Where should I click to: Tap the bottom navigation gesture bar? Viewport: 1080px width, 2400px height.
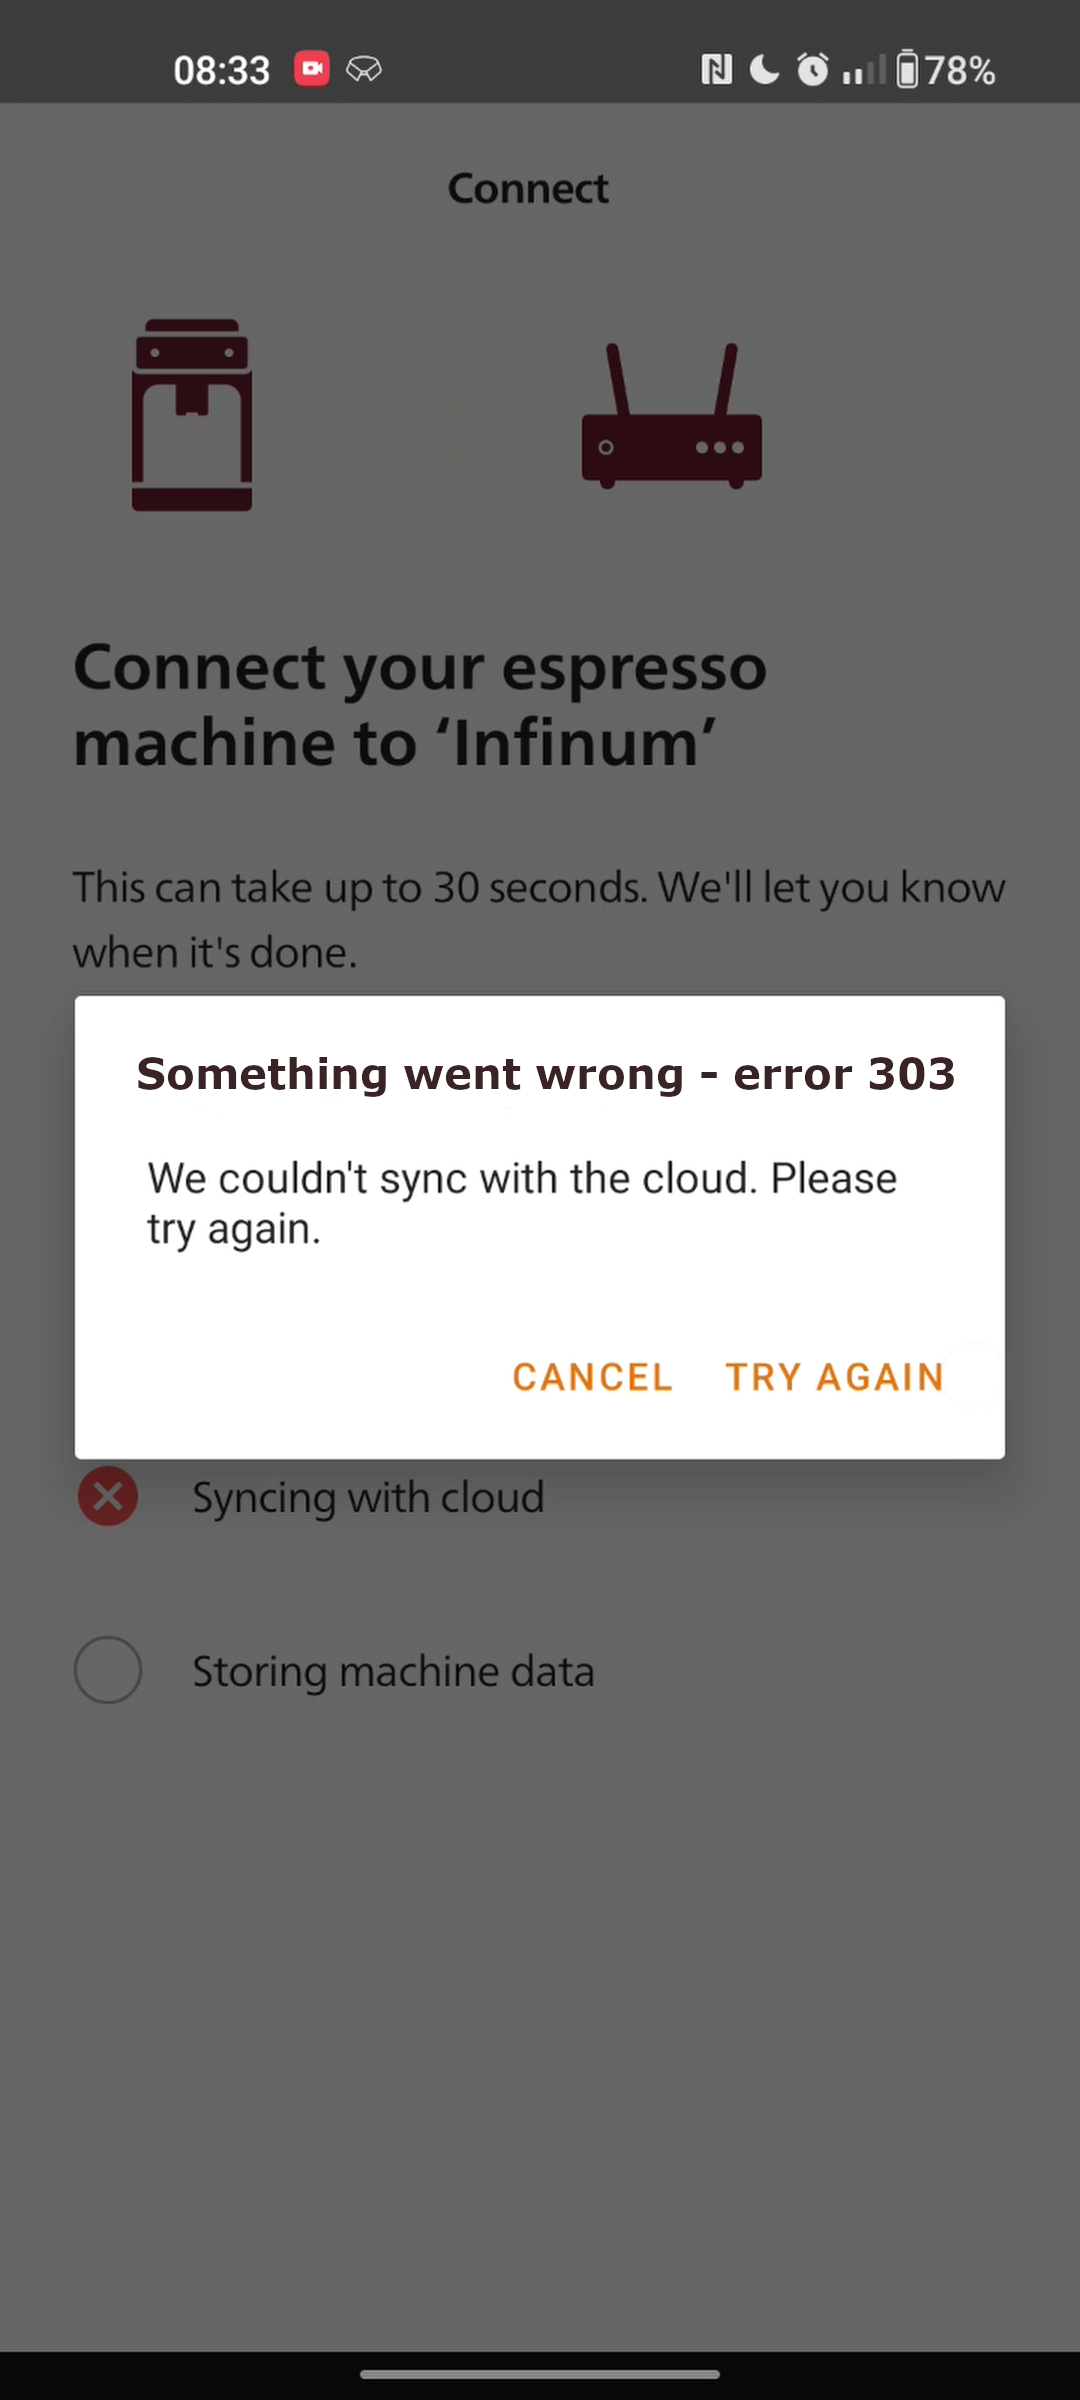tap(540, 2374)
